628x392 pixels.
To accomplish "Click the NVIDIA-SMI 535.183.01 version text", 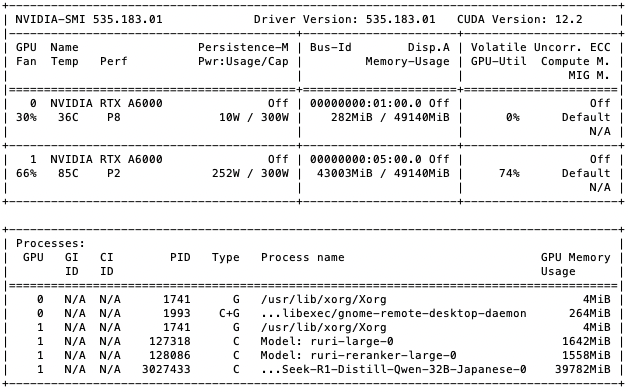I will [89, 19].
